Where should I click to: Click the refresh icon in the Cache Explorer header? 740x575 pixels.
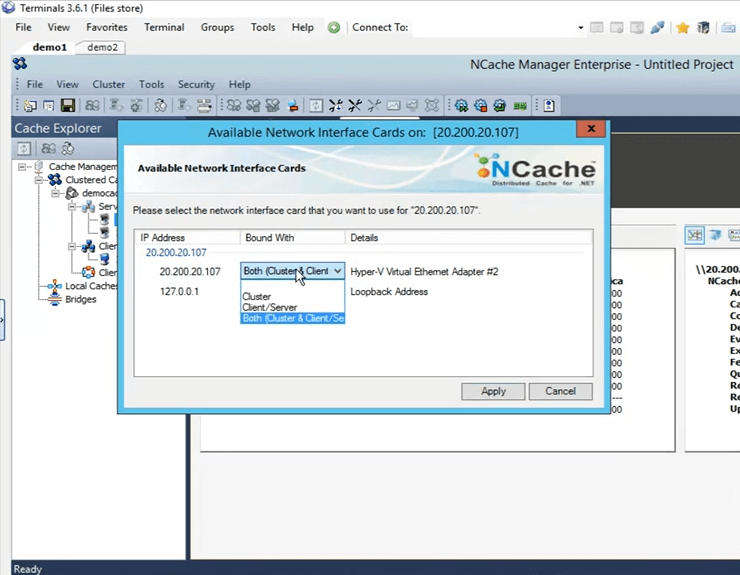[x=24, y=149]
